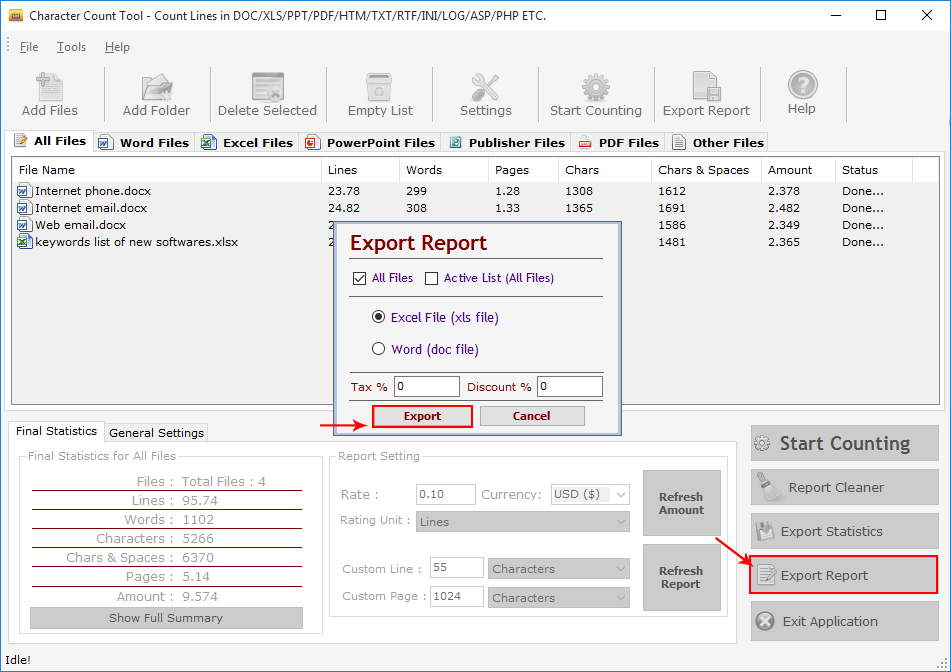Click Internet phone.docx file icon
951x672 pixels.
pyautogui.click(x=24, y=190)
